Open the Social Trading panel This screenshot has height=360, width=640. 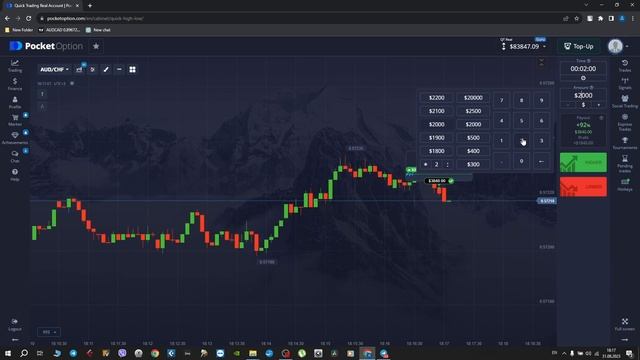(624, 101)
